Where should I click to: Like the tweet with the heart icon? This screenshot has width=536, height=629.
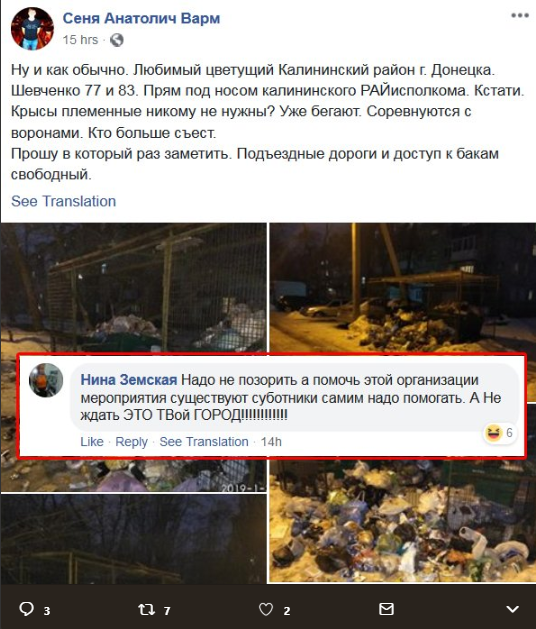(x=266, y=610)
